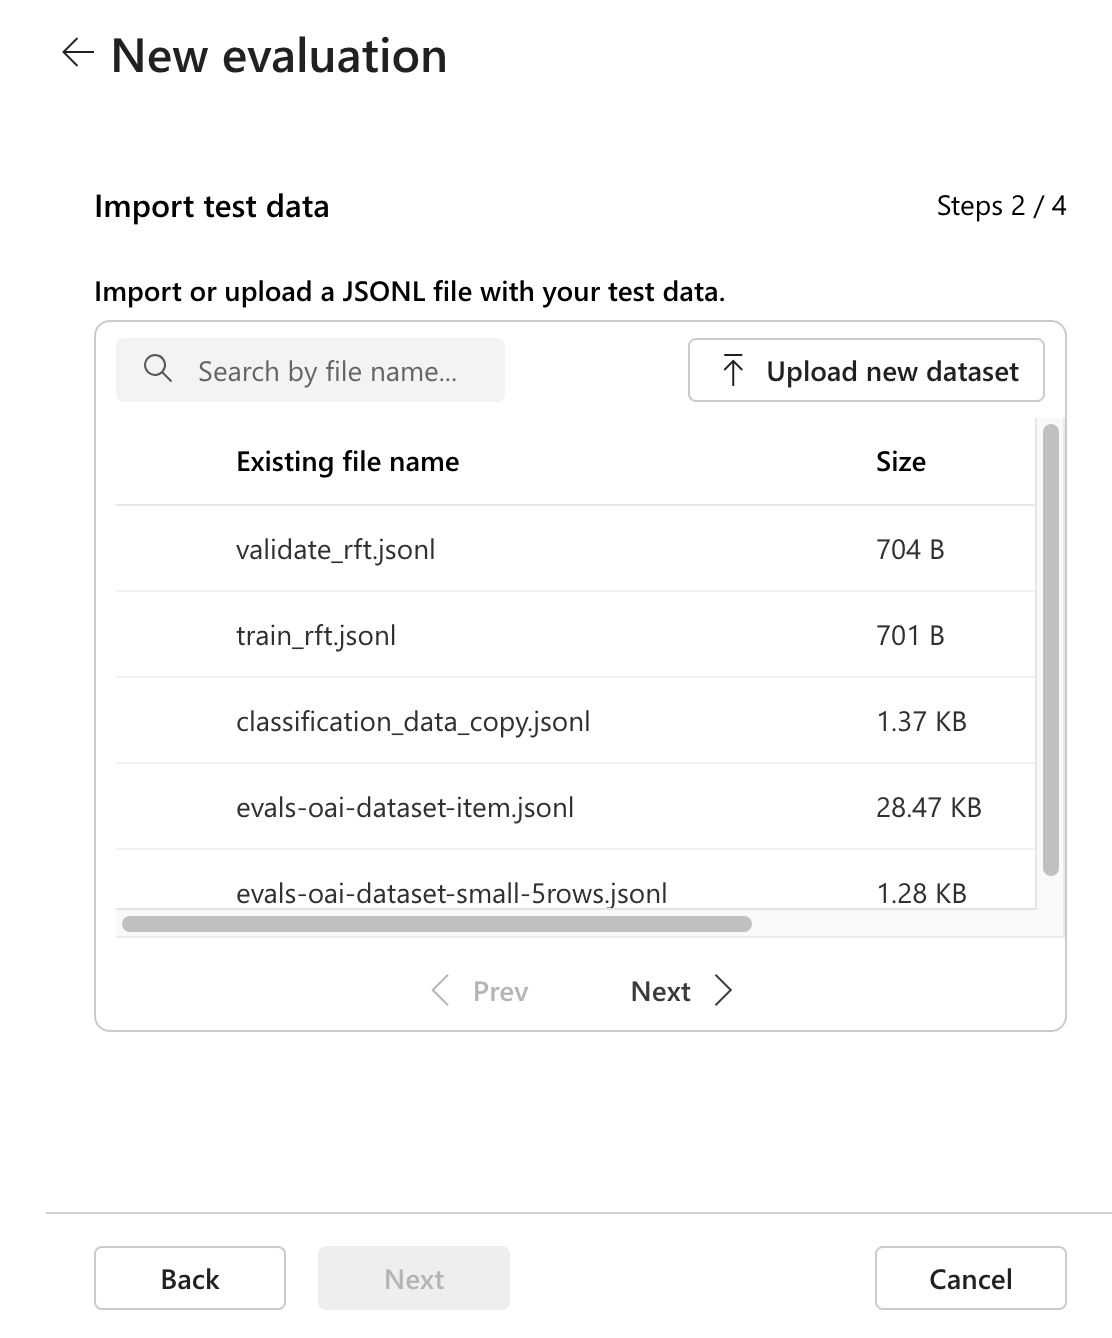The width and height of the screenshot is (1112, 1338).
Task: Go to previous step with Back button
Action: (190, 1278)
